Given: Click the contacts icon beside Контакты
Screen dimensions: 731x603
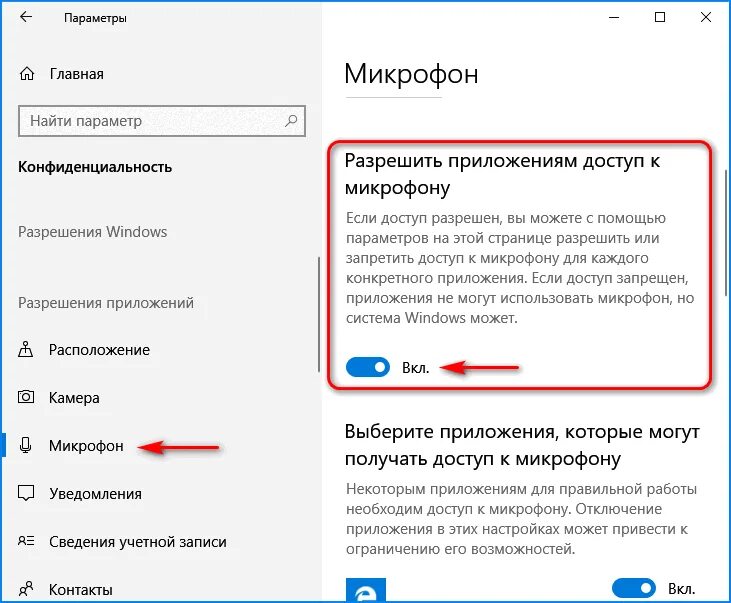Looking at the screenshot, I should pos(26,589).
